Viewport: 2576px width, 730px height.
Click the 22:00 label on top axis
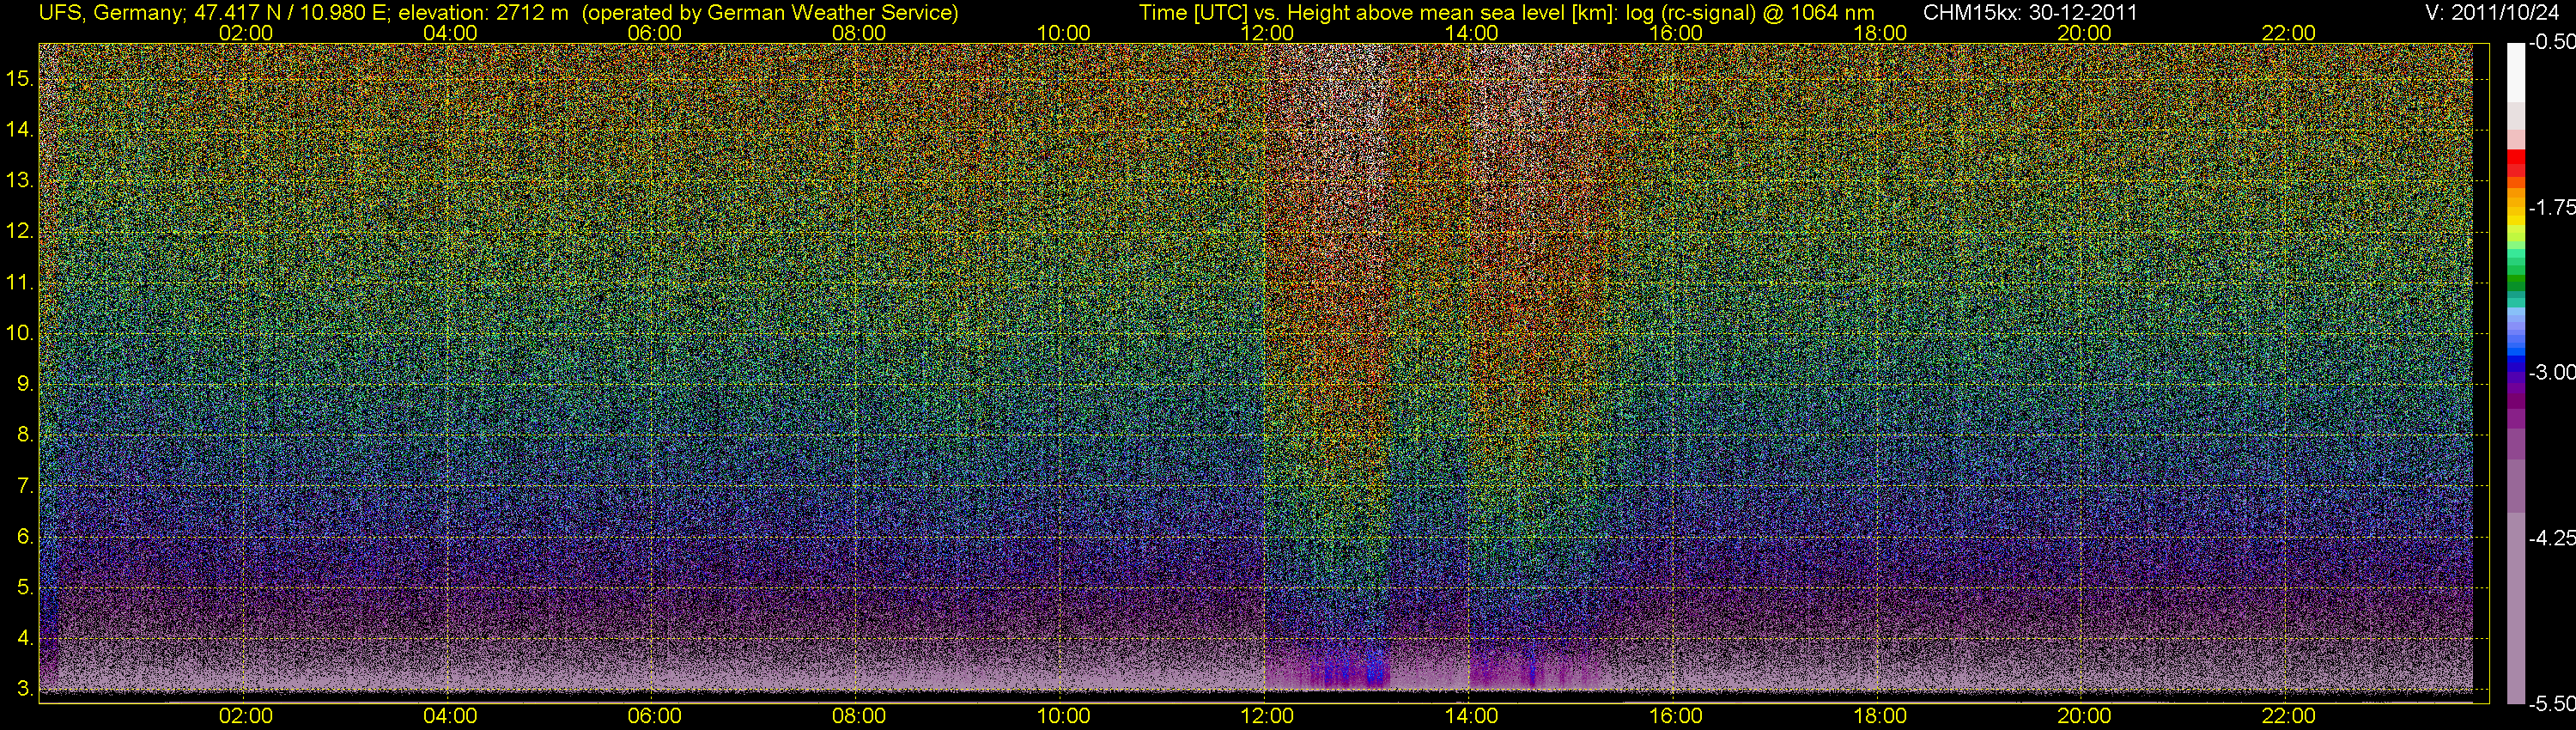2288,33
